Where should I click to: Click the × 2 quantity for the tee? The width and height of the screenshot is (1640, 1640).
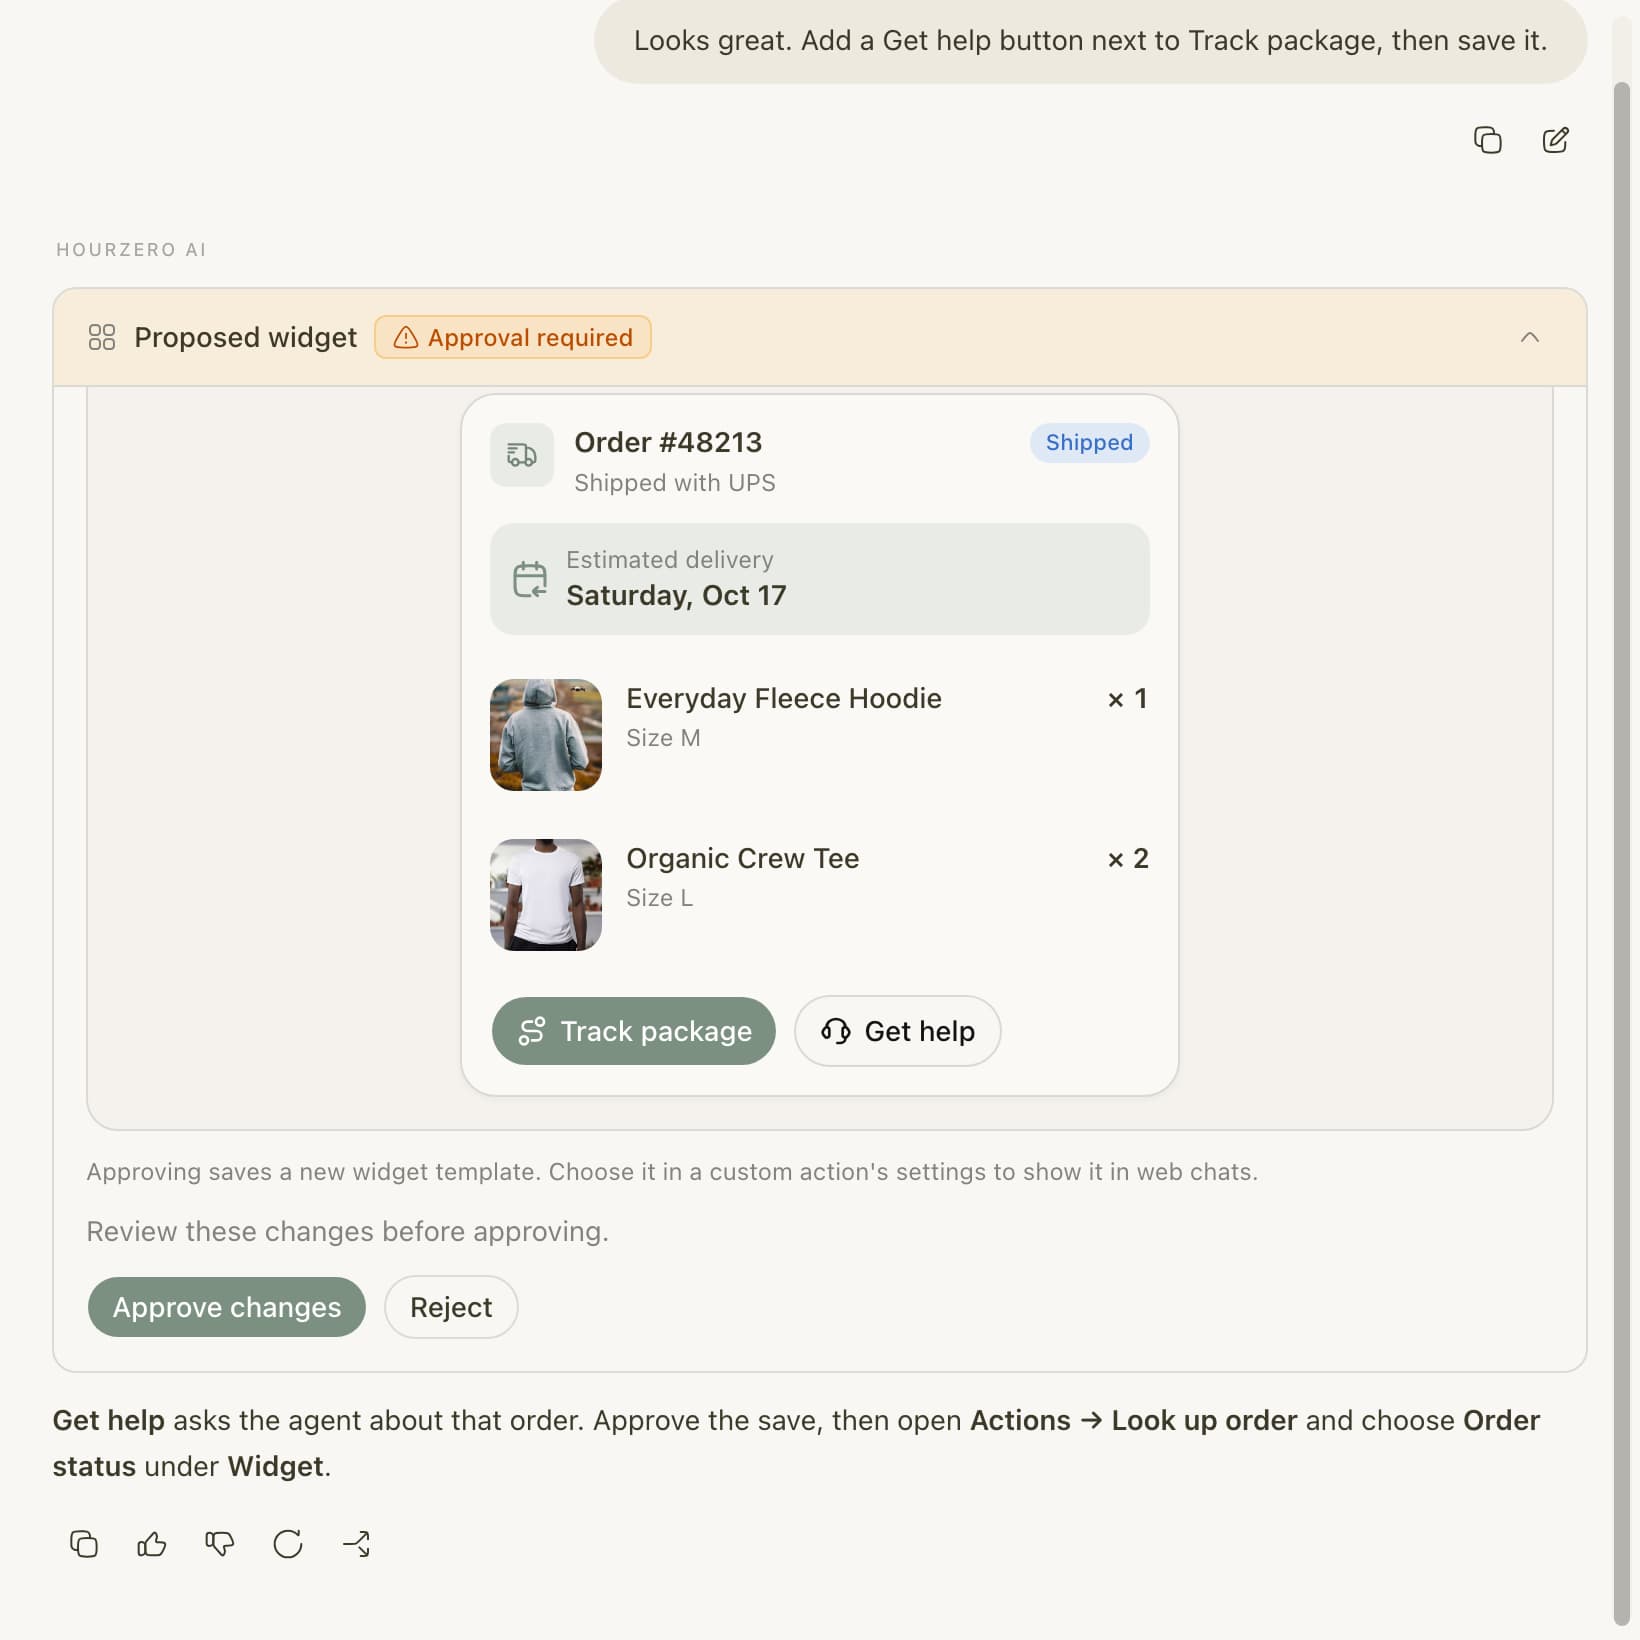pyautogui.click(x=1128, y=858)
